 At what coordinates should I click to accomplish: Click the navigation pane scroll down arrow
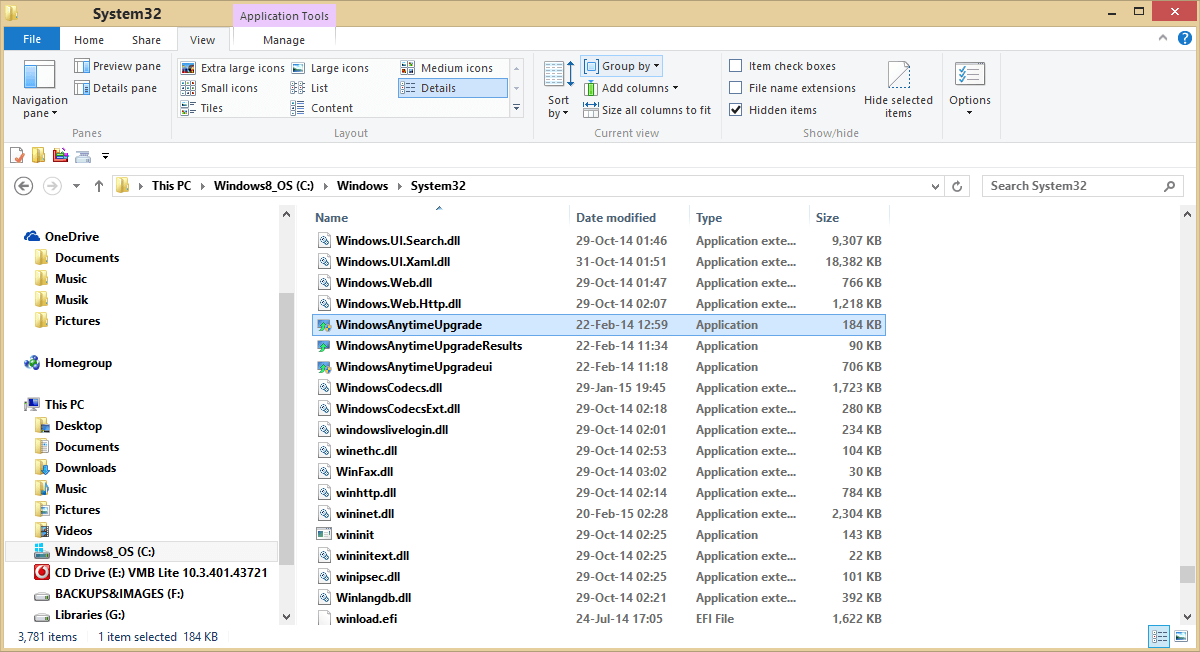(x=287, y=616)
